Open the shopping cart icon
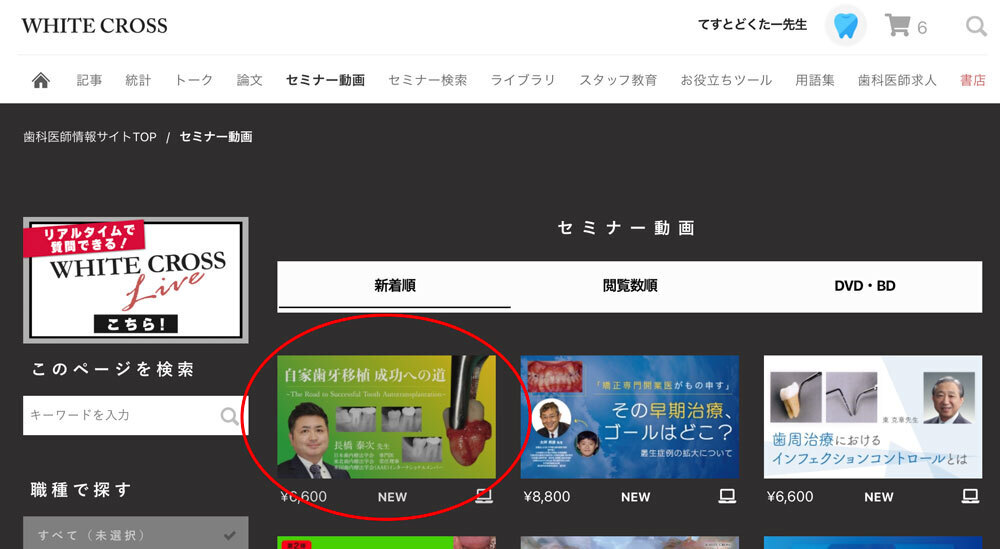Image resolution: width=1000 pixels, height=549 pixels. tap(897, 26)
